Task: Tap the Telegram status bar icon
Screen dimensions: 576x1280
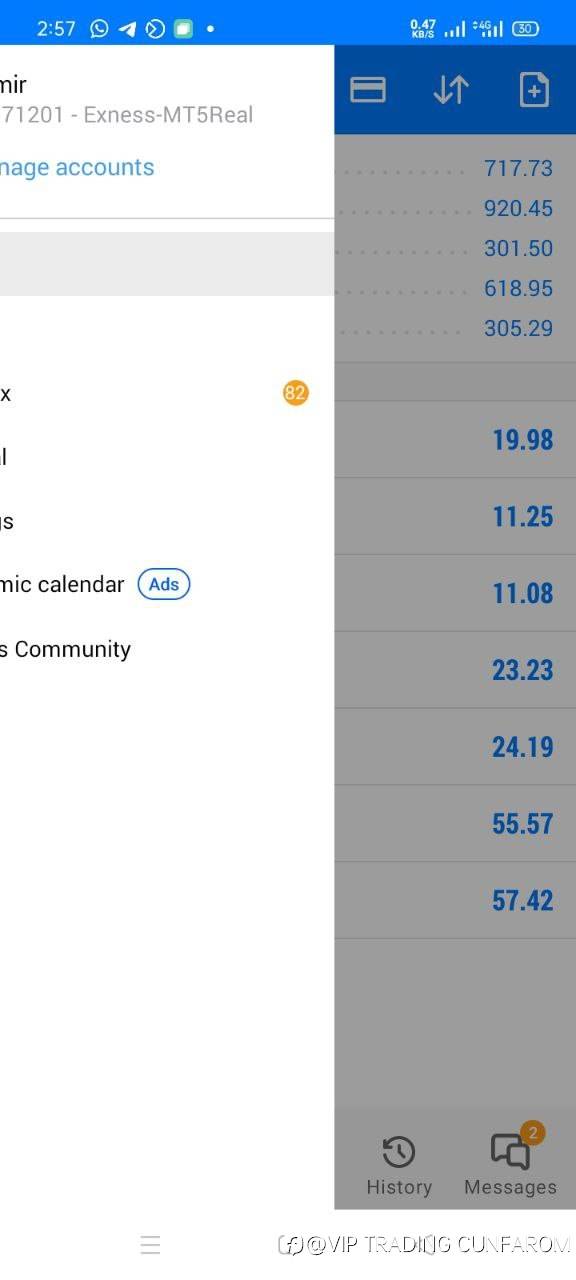Action: pyautogui.click(x=127, y=28)
